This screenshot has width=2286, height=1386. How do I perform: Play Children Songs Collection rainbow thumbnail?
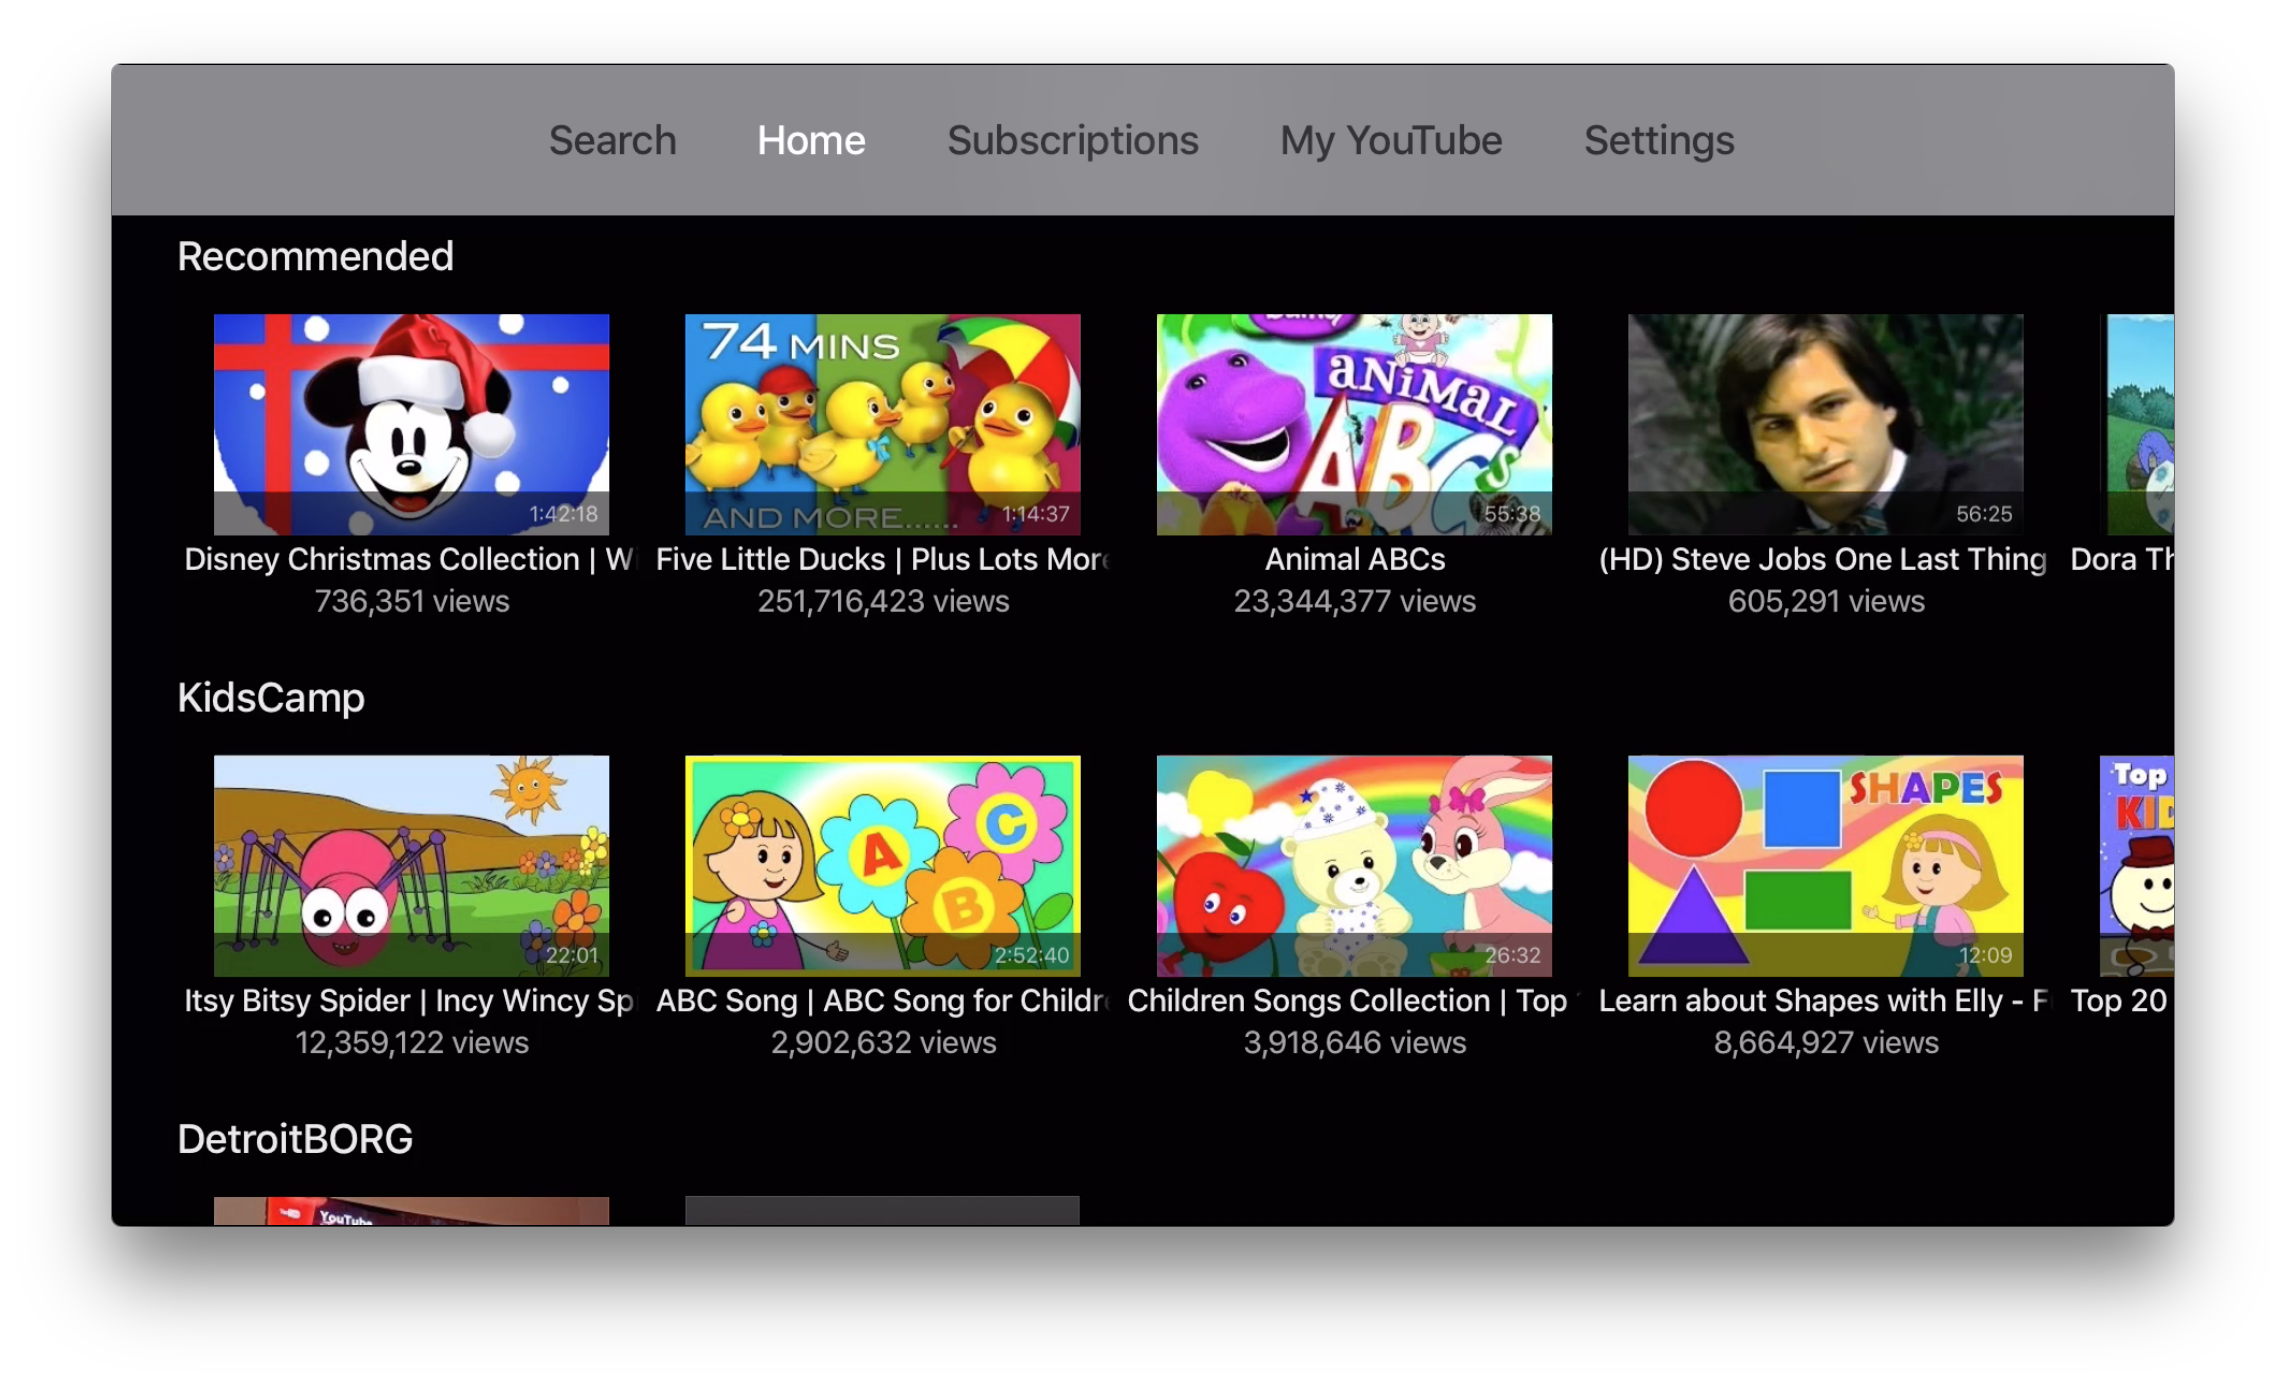(1354, 865)
